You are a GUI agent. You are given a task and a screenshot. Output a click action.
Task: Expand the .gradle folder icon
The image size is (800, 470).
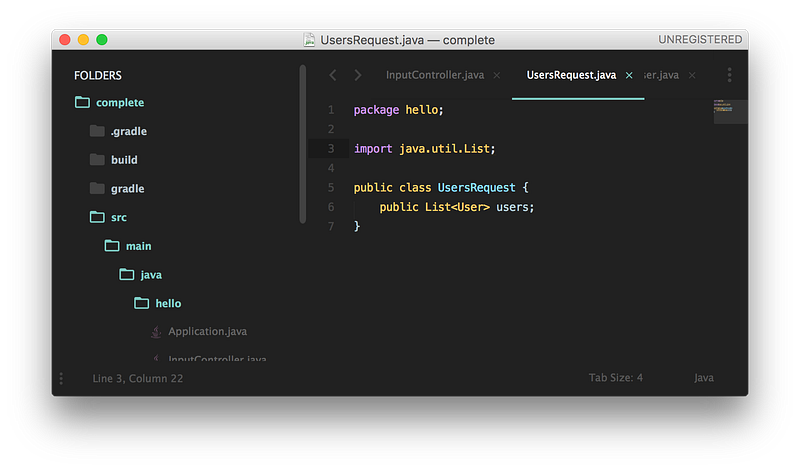point(97,131)
